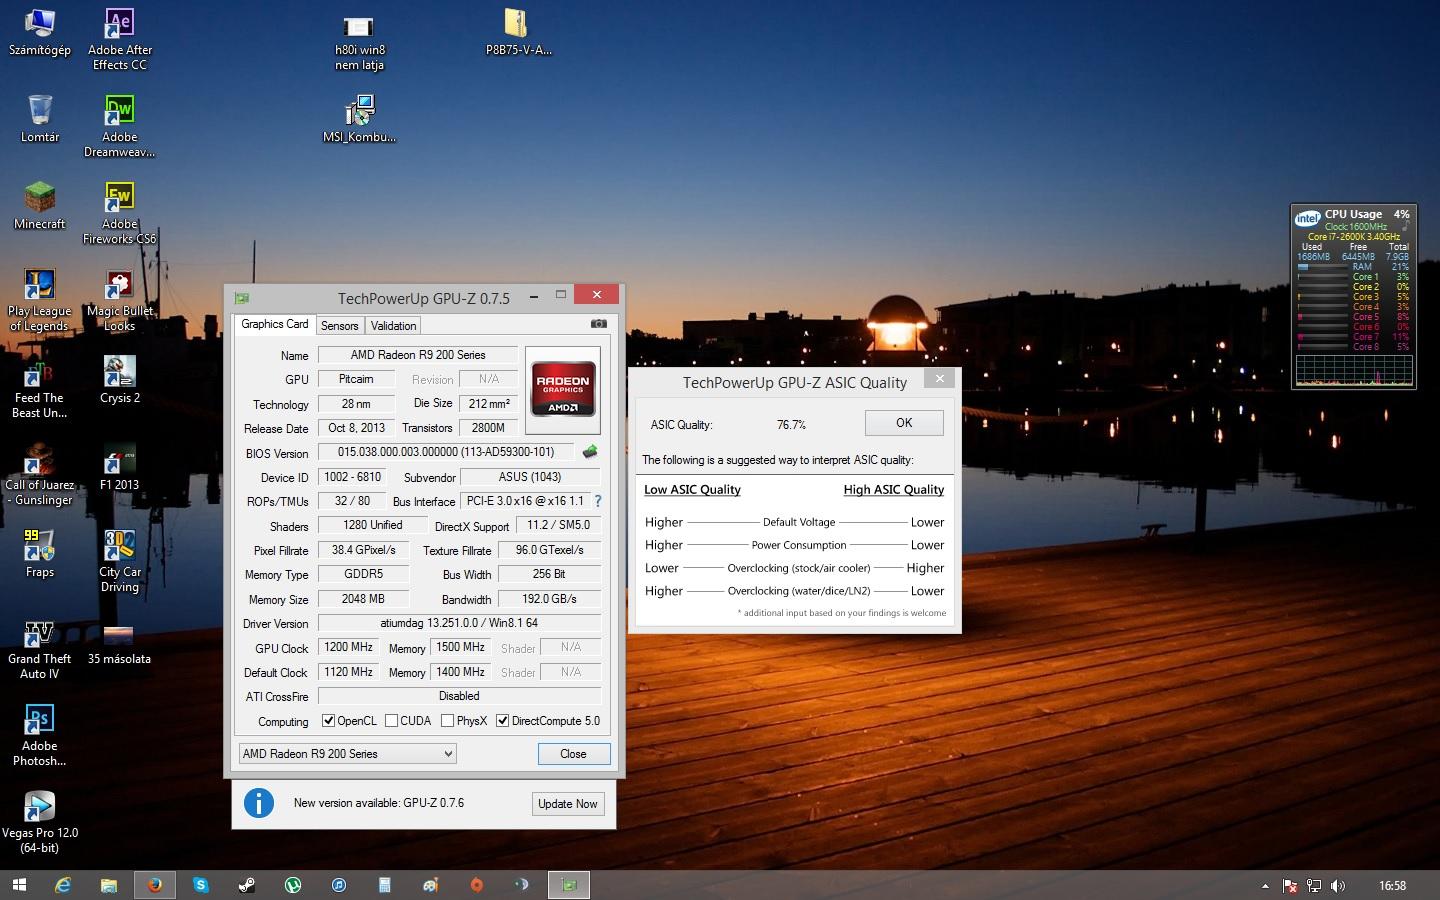The width and height of the screenshot is (1440, 900).
Task: Select the F1 2013 desktop icon
Action: [x=119, y=467]
